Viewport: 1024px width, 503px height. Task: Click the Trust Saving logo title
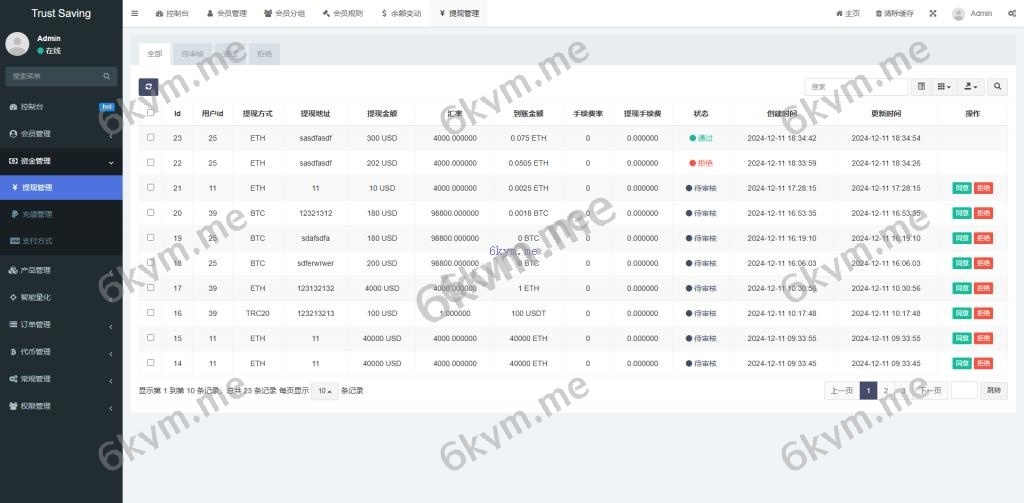61,13
